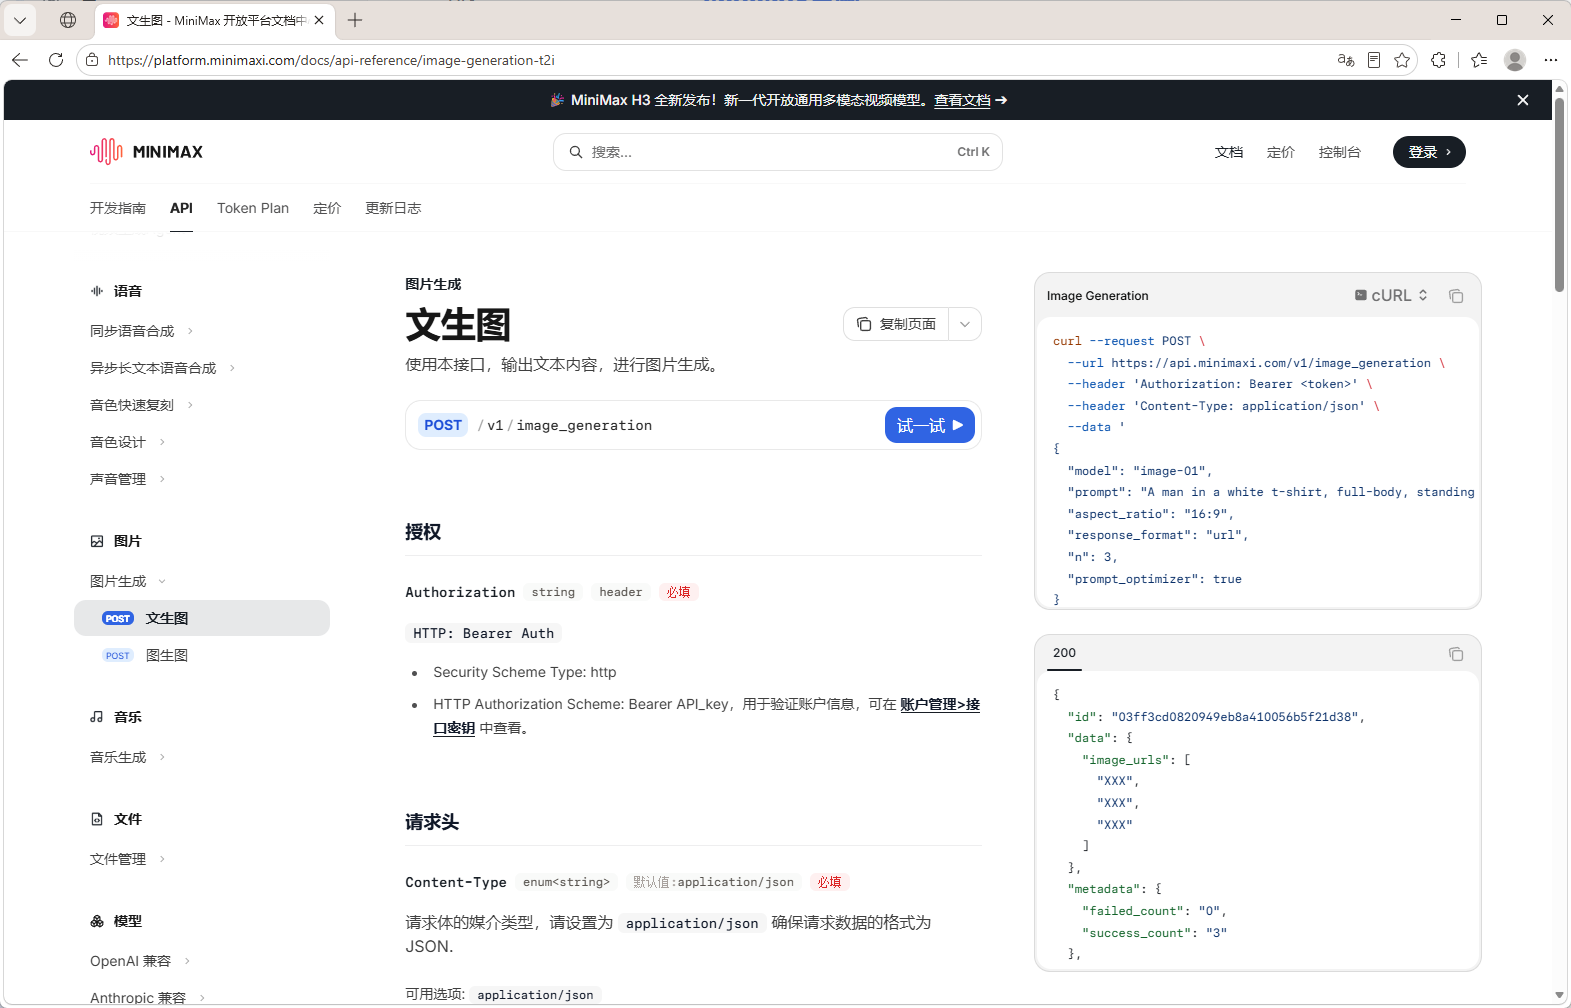Click the browser back arrow

[x=20, y=60]
